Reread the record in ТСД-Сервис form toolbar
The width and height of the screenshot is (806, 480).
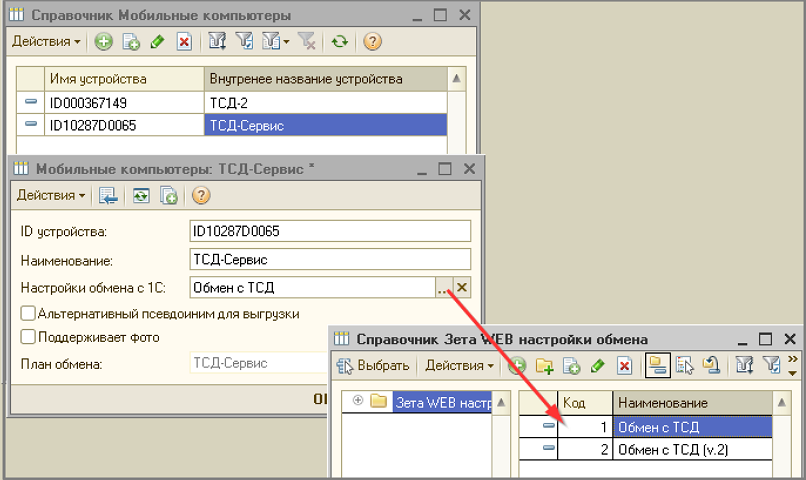[141, 196]
